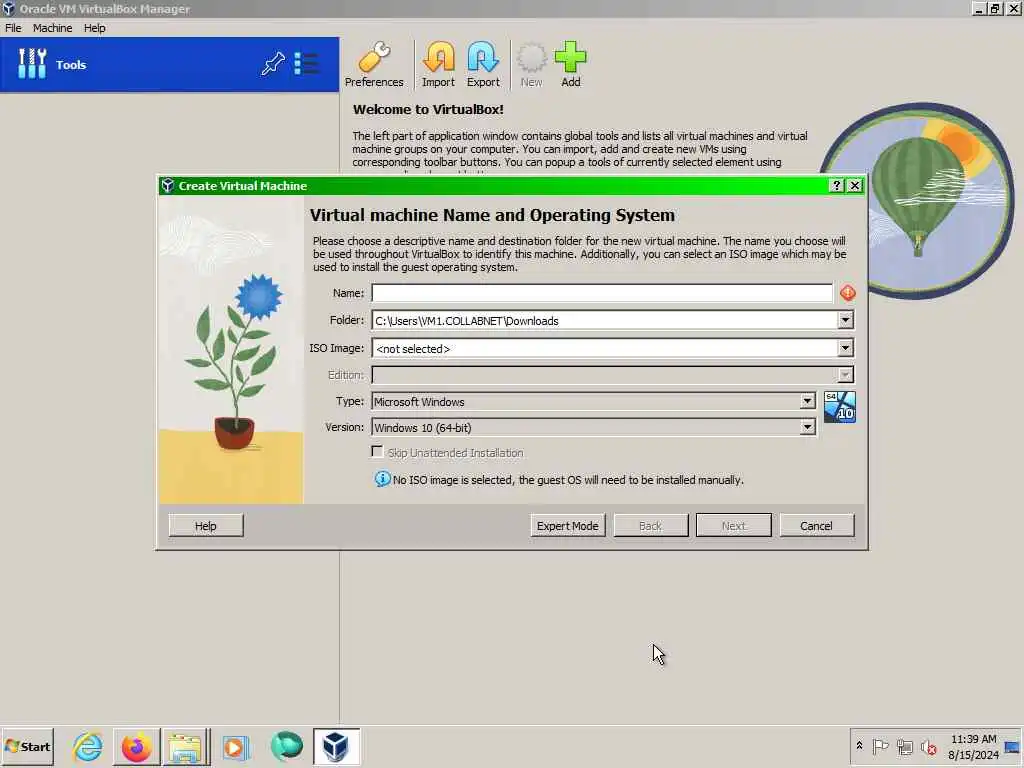Image resolution: width=1024 pixels, height=768 pixels.
Task: Click the '<not selected>' ISO Image value
Action: 413,349
